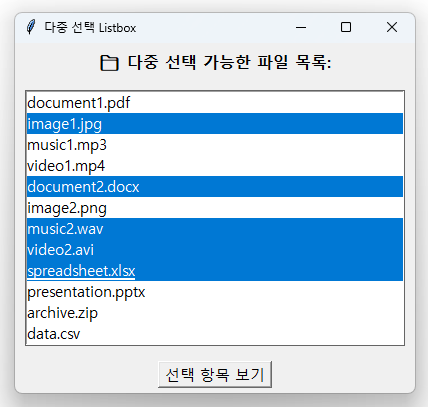Click the 선택 항목 보기 button
This screenshot has height=407, width=428.
215,374
